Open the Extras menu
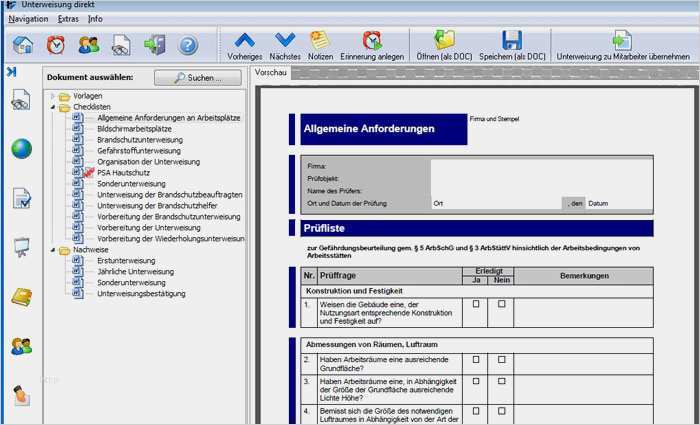This screenshot has width=700, height=425. tap(68, 19)
